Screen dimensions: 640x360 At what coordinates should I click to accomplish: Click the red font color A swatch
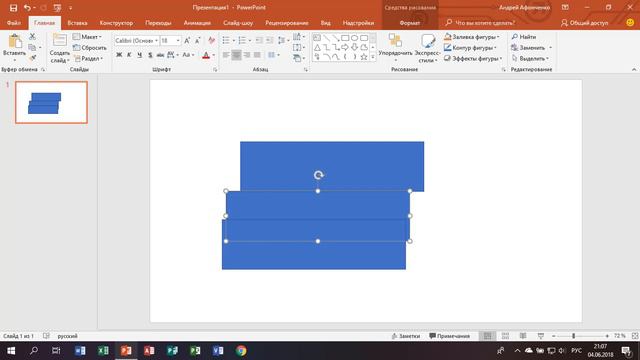[x=206, y=55]
